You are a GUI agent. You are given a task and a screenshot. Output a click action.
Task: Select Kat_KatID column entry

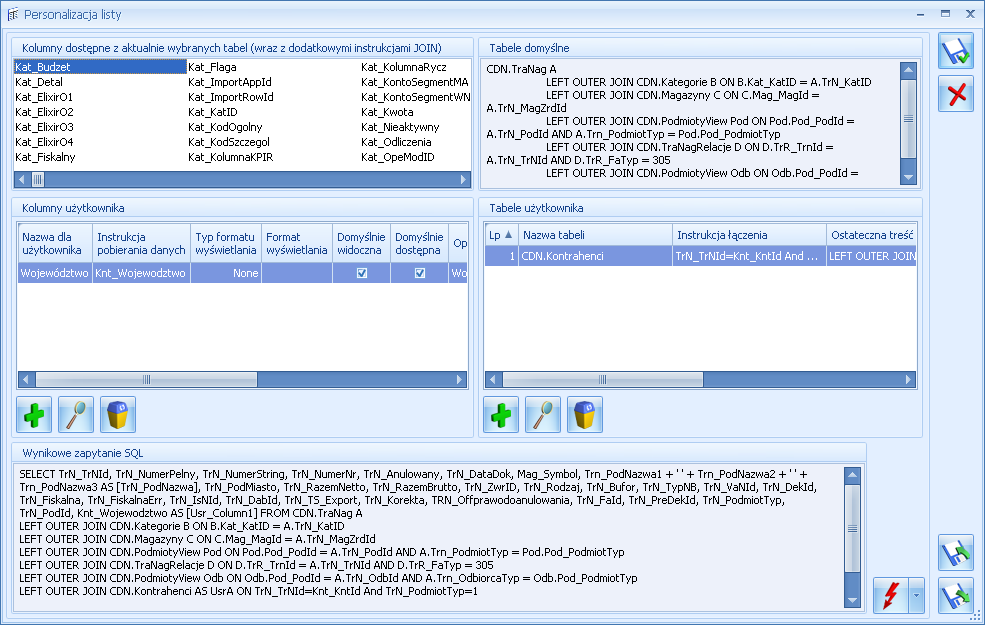[213, 112]
